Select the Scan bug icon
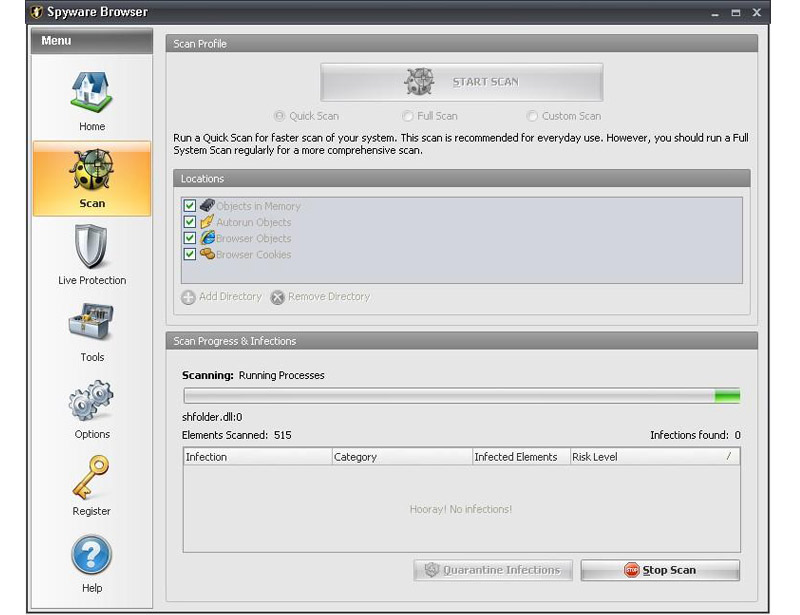The width and height of the screenshot is (800, 615). click(x=91, y=170)
